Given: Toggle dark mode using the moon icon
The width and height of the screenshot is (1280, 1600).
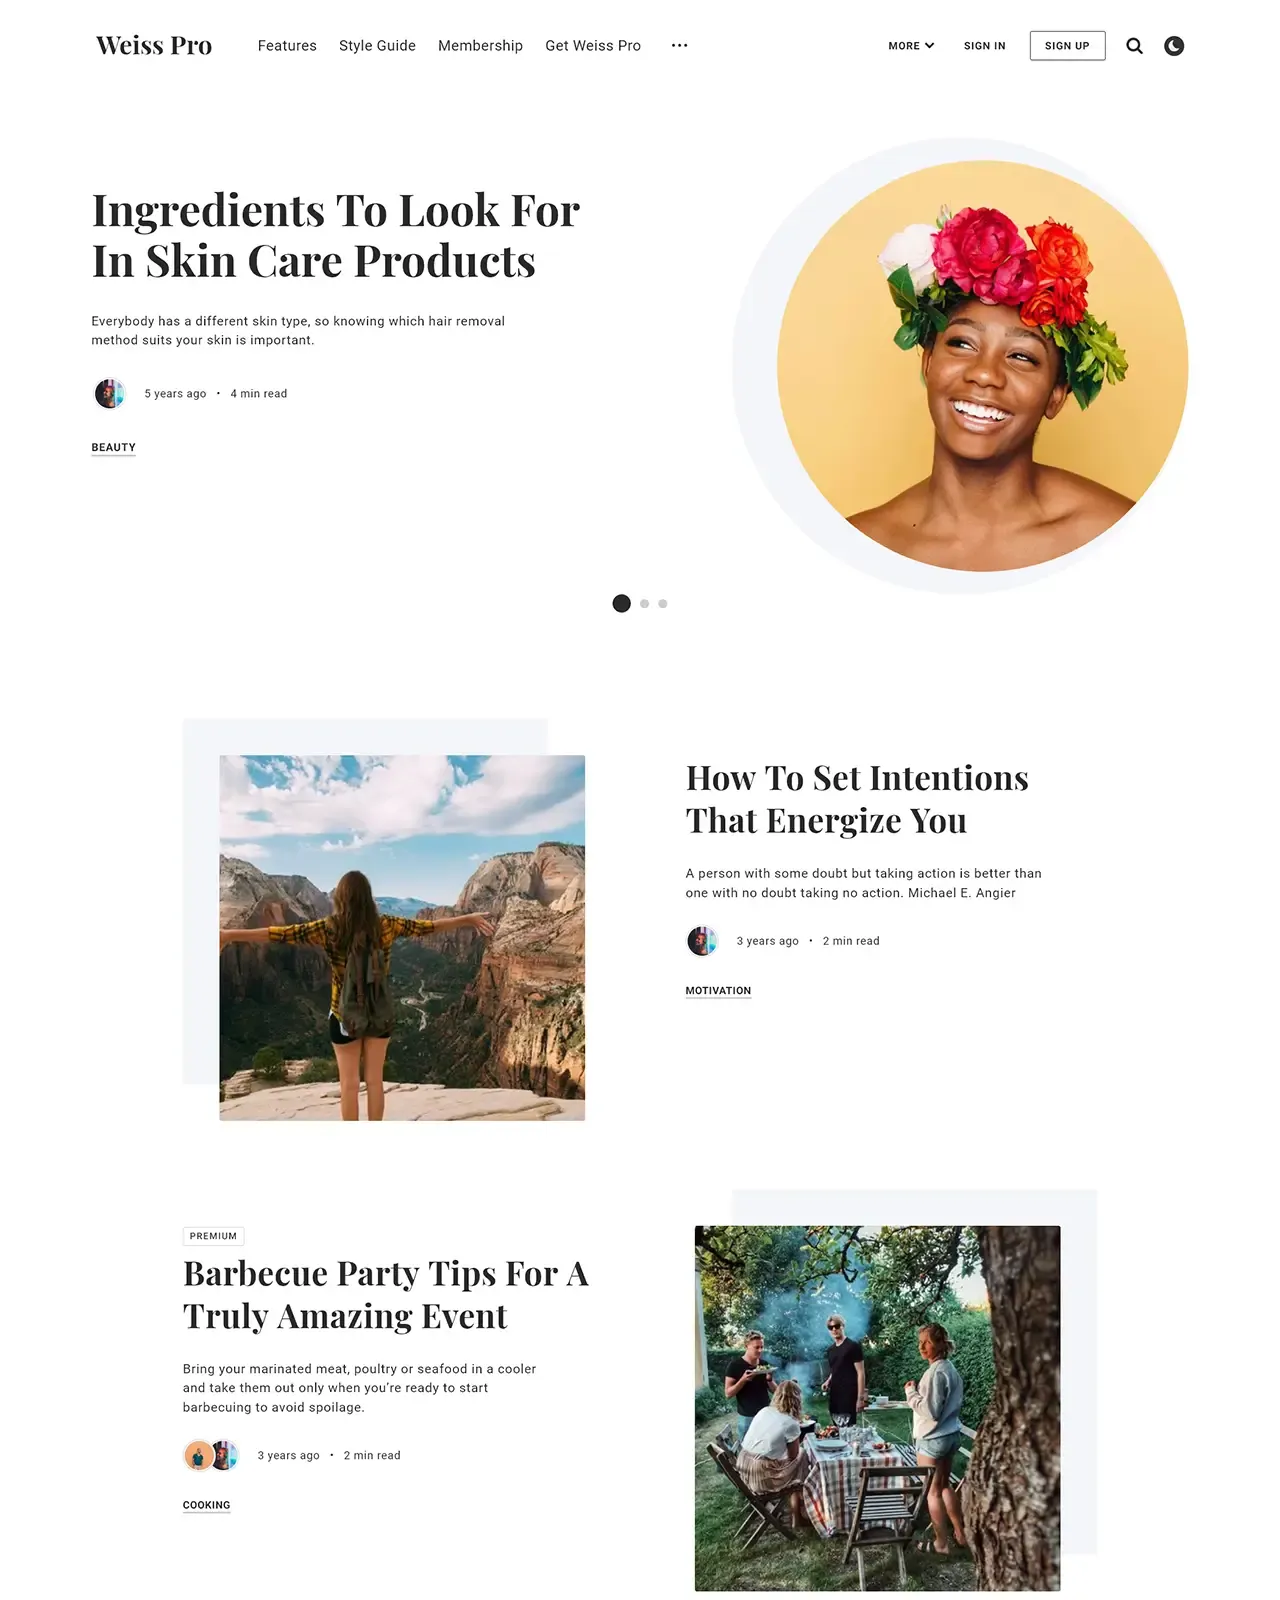Looking at the screenshot, I should 1174,46.
